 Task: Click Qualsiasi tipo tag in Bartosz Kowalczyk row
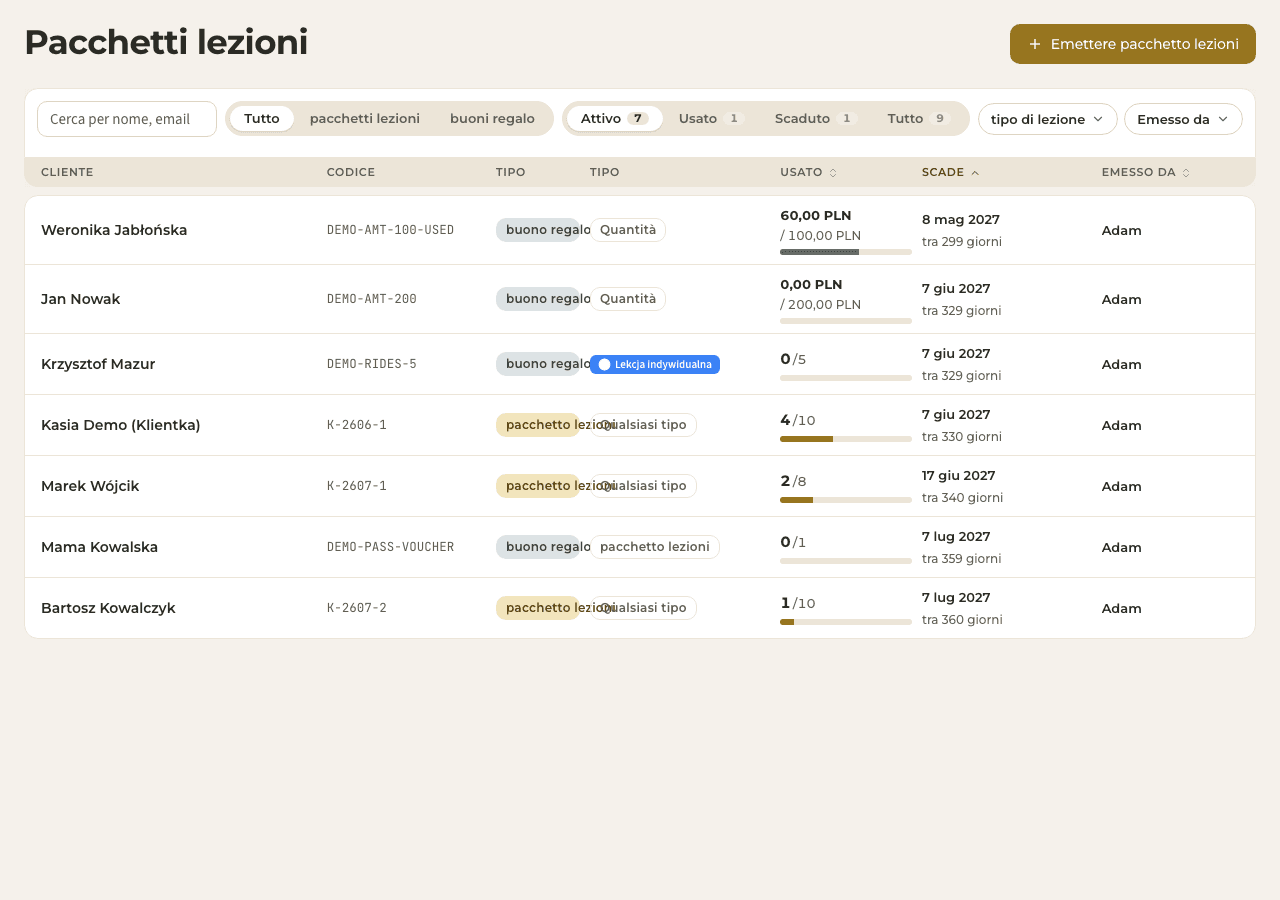(643, 608)
